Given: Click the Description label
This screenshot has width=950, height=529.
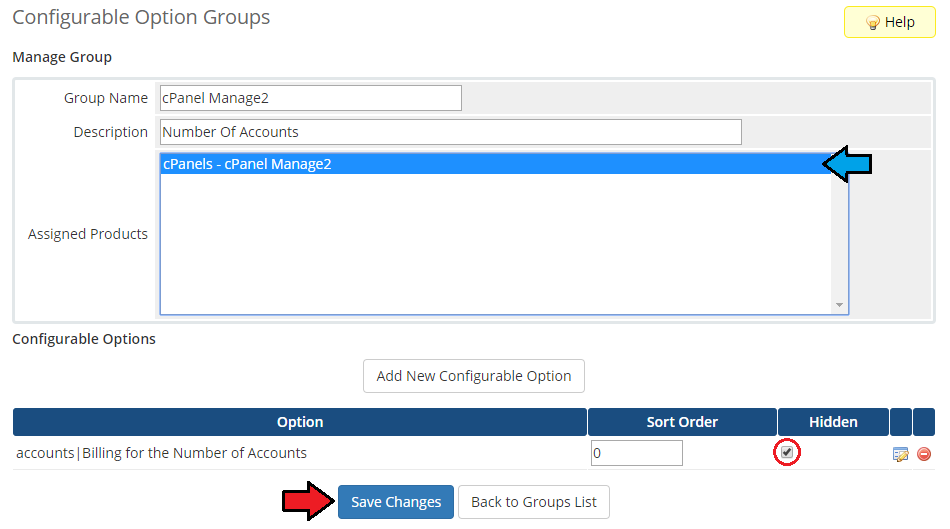Looking at the screenshot, I should point(111,132).
